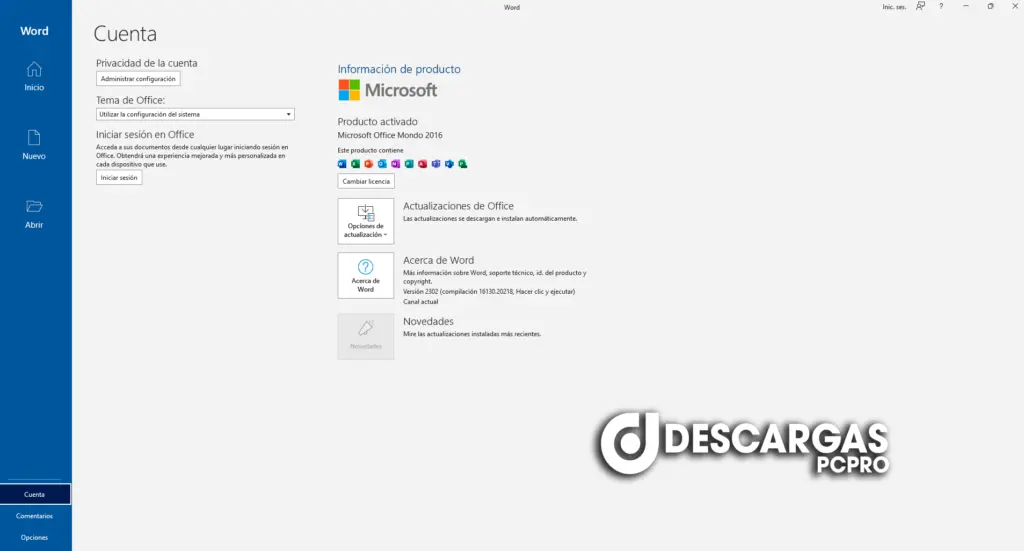
Task: Click Inic. ses. in the title bar
Action: [x=893, y=7]
